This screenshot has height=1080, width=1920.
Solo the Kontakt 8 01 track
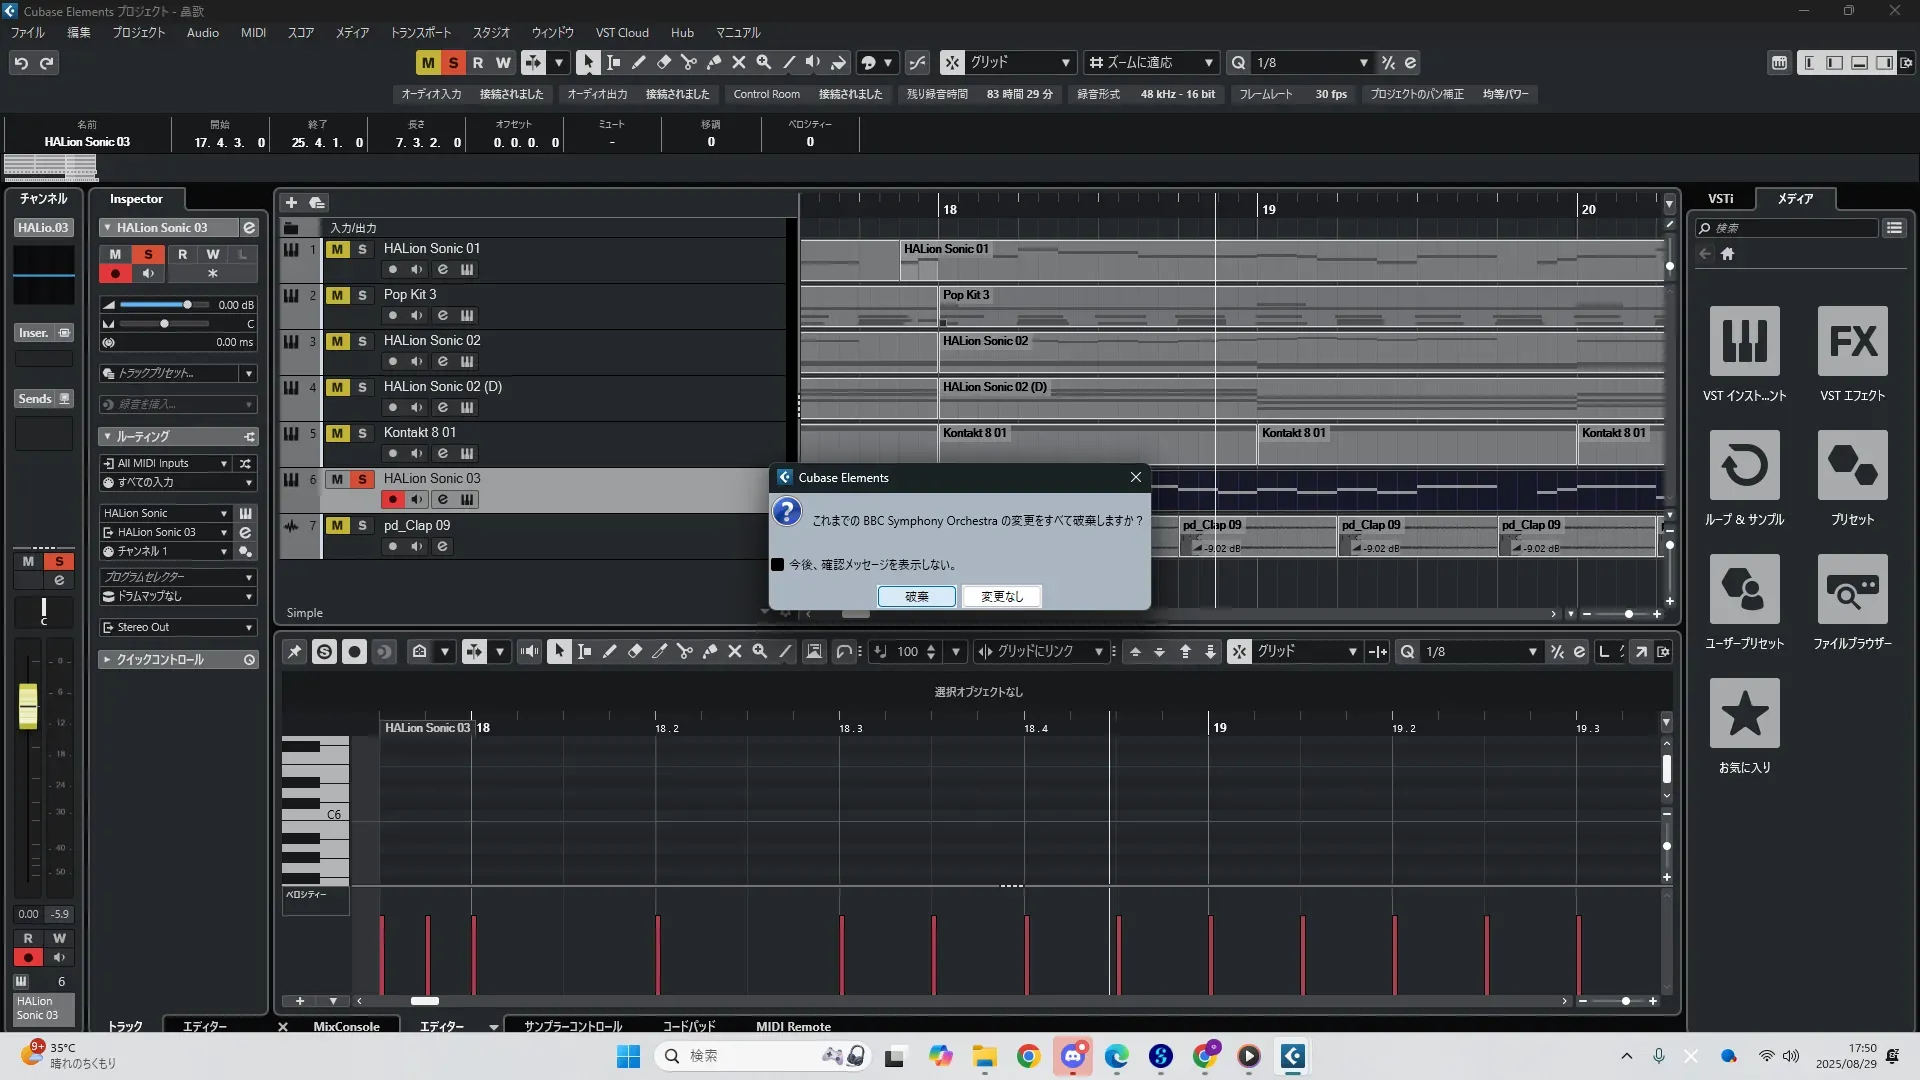pos(362,433)
